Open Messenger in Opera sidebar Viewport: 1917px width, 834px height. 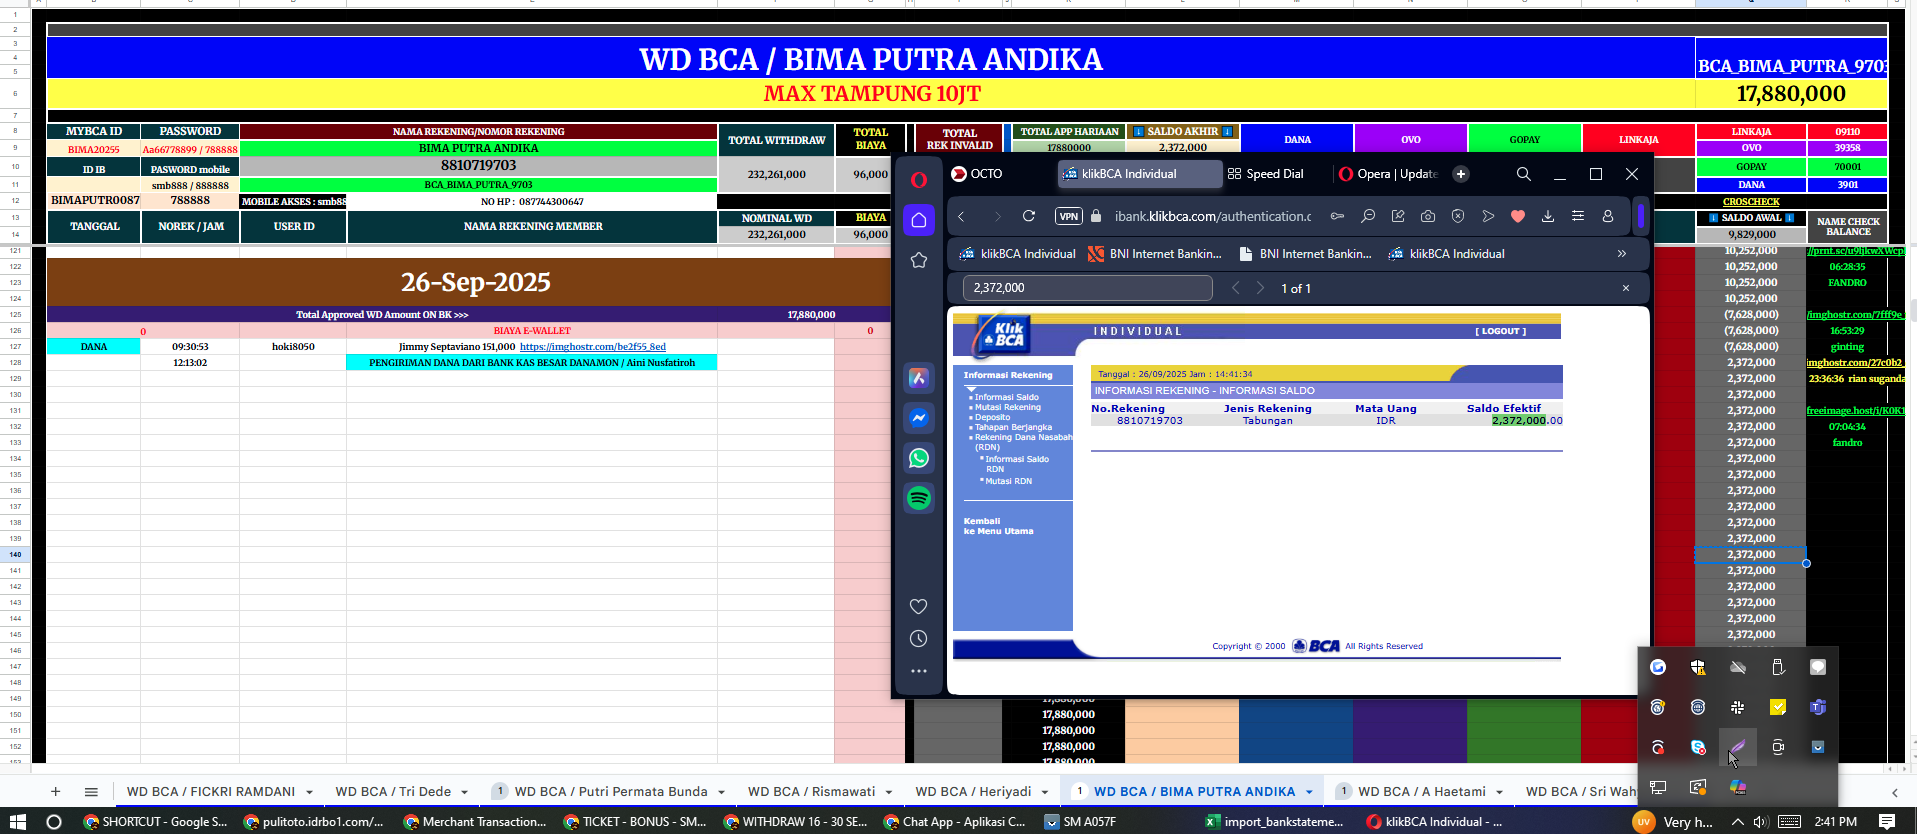pyautogui.click(x=919, y=418)
